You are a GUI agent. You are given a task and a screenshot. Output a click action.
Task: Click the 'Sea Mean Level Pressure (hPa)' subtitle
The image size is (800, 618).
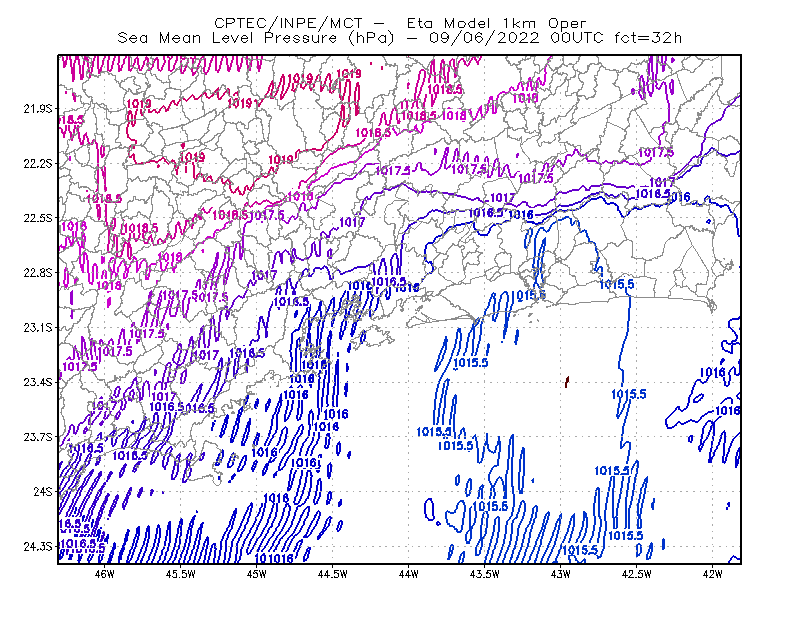(x=256, y=38)
